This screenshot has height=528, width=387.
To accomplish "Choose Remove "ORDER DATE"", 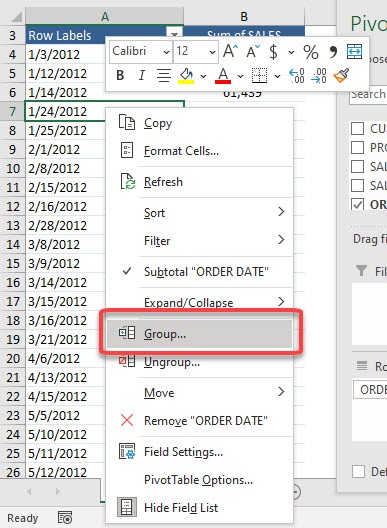I will coord(199,420).
